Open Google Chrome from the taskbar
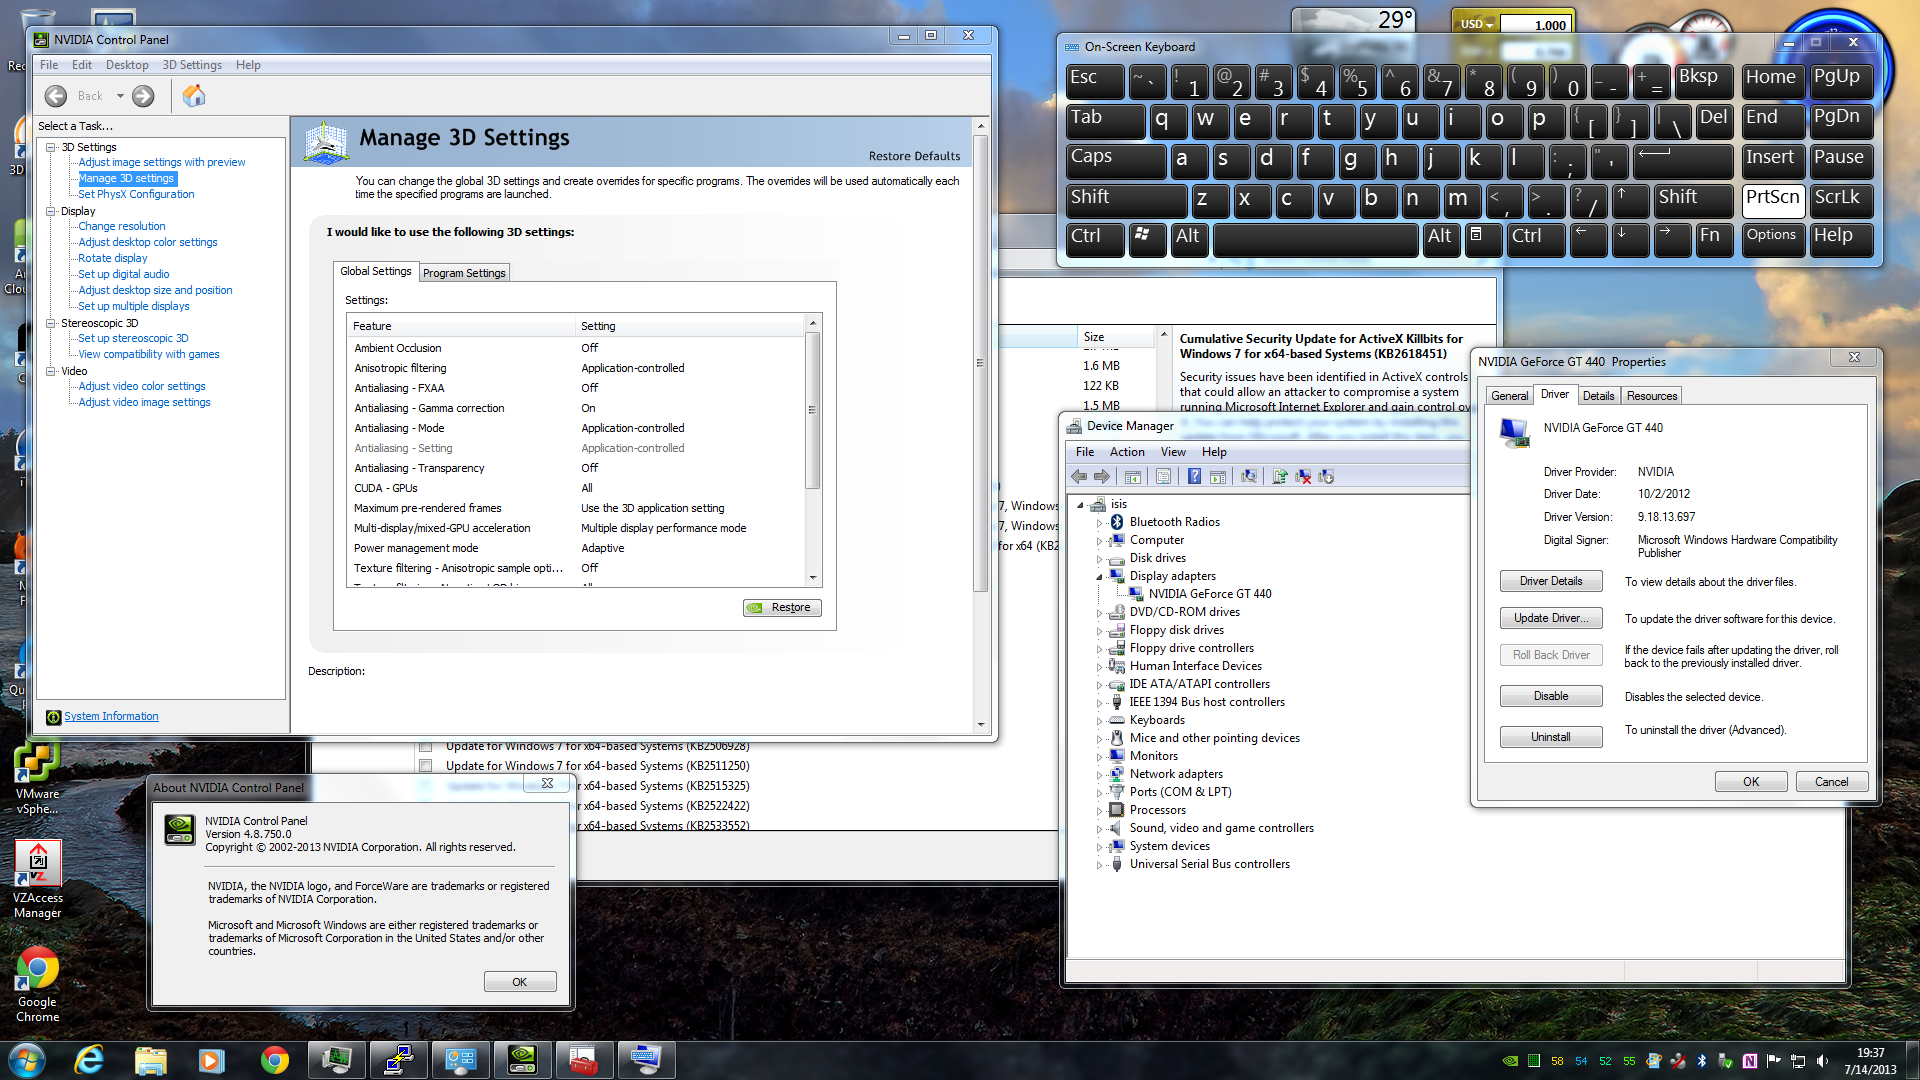Image resolution: width=1920 pixels, height=1080 pixels. (x=274, y=1060)
